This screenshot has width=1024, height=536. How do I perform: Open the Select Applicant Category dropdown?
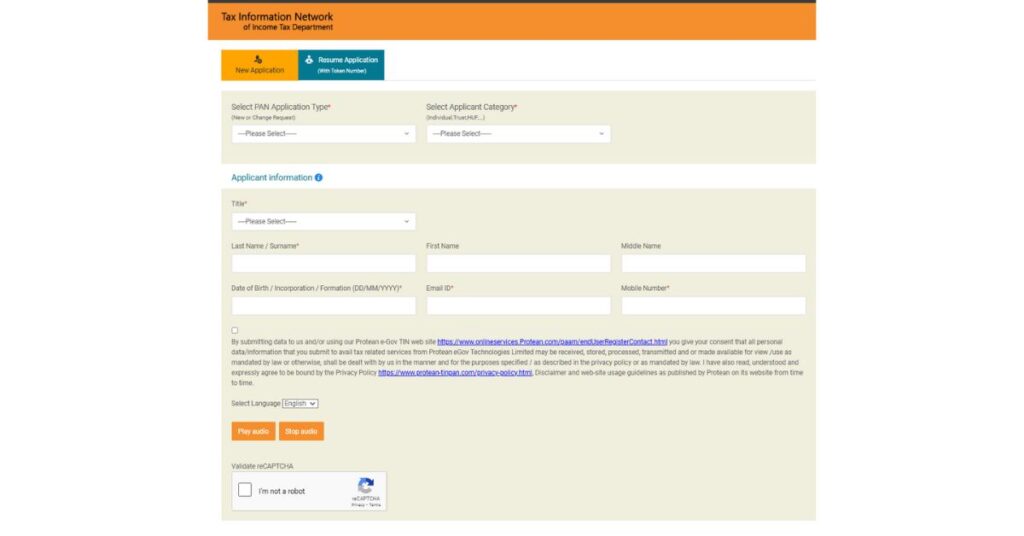tap(519, 134)
